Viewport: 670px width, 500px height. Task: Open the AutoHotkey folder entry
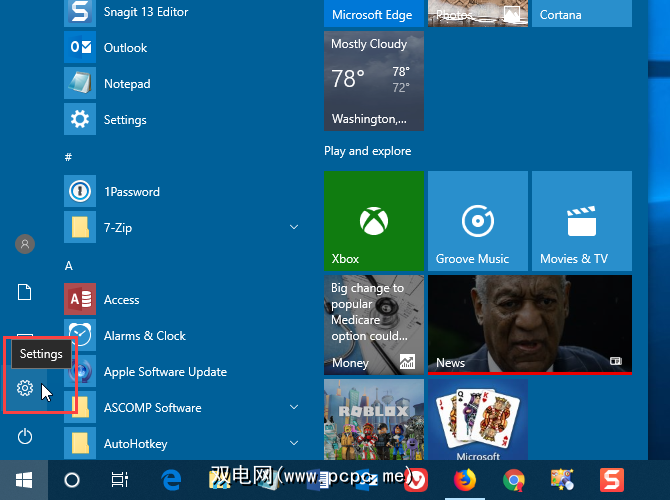(184, 443)
